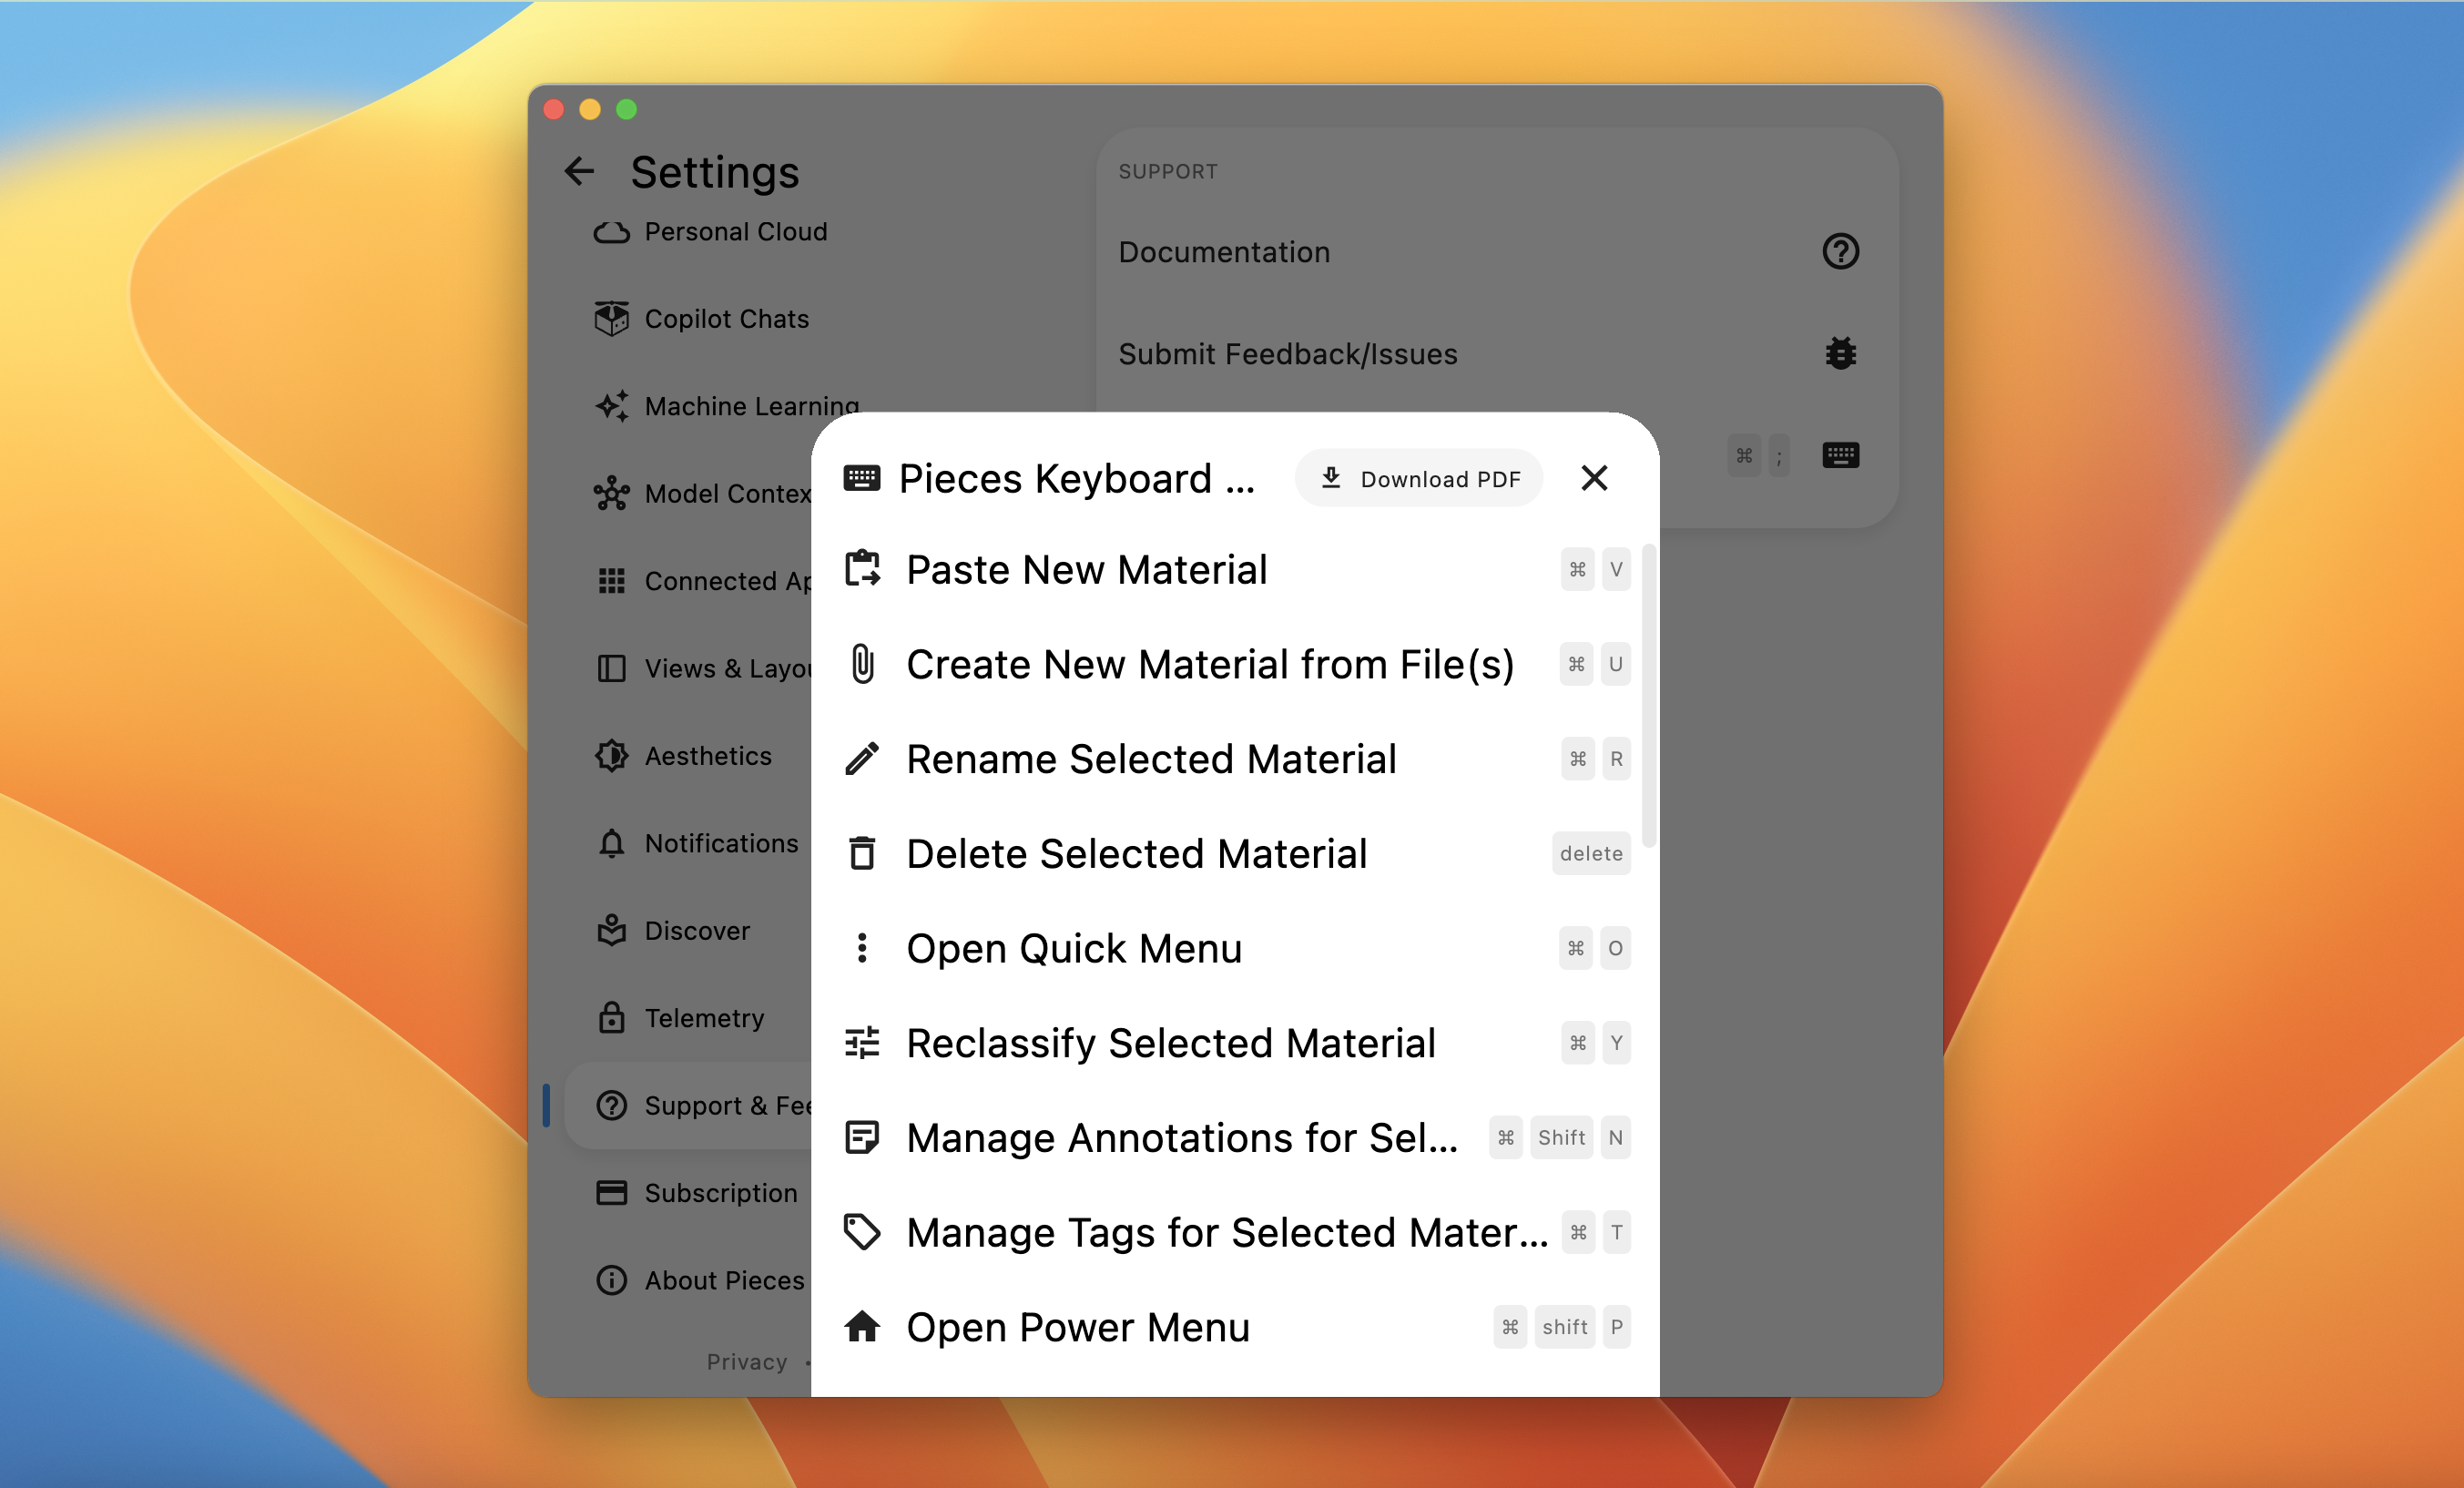Click the SUPPORT section heading

pyautogui.click(x=1168, y=172)
